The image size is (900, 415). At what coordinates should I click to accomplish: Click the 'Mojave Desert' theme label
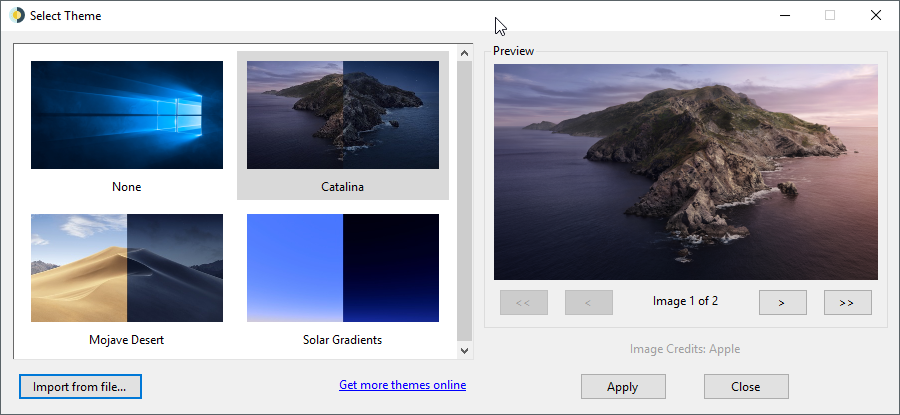(127, 340)
